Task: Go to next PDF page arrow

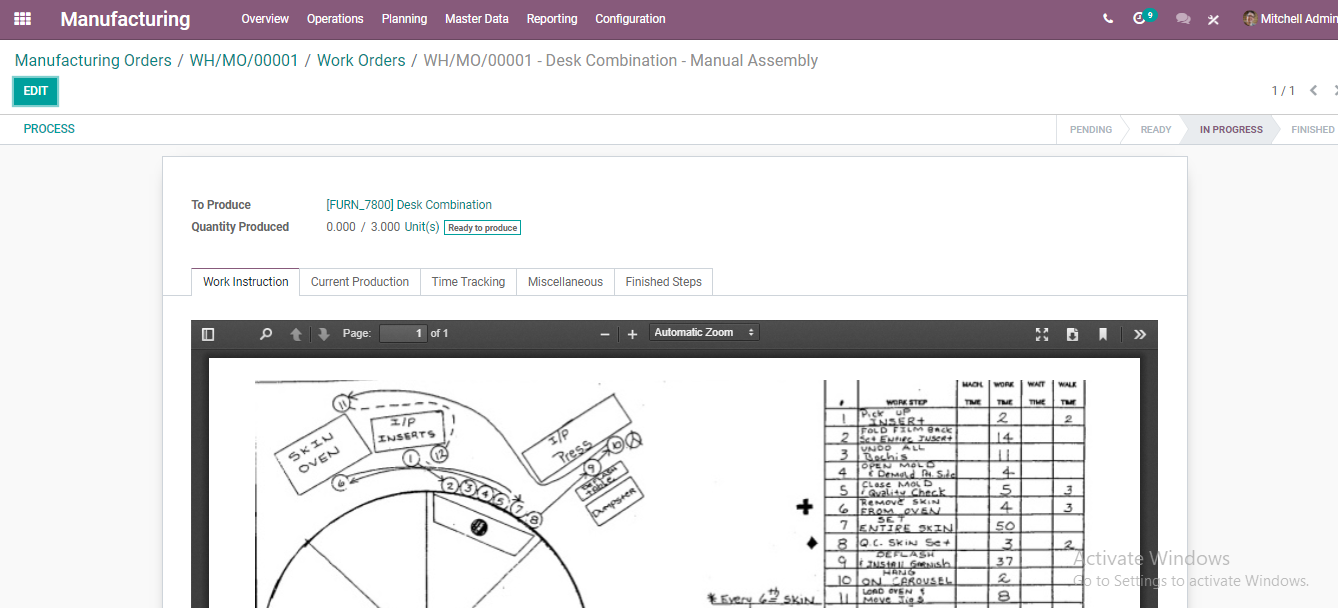Action: click(x=324, y=334)
